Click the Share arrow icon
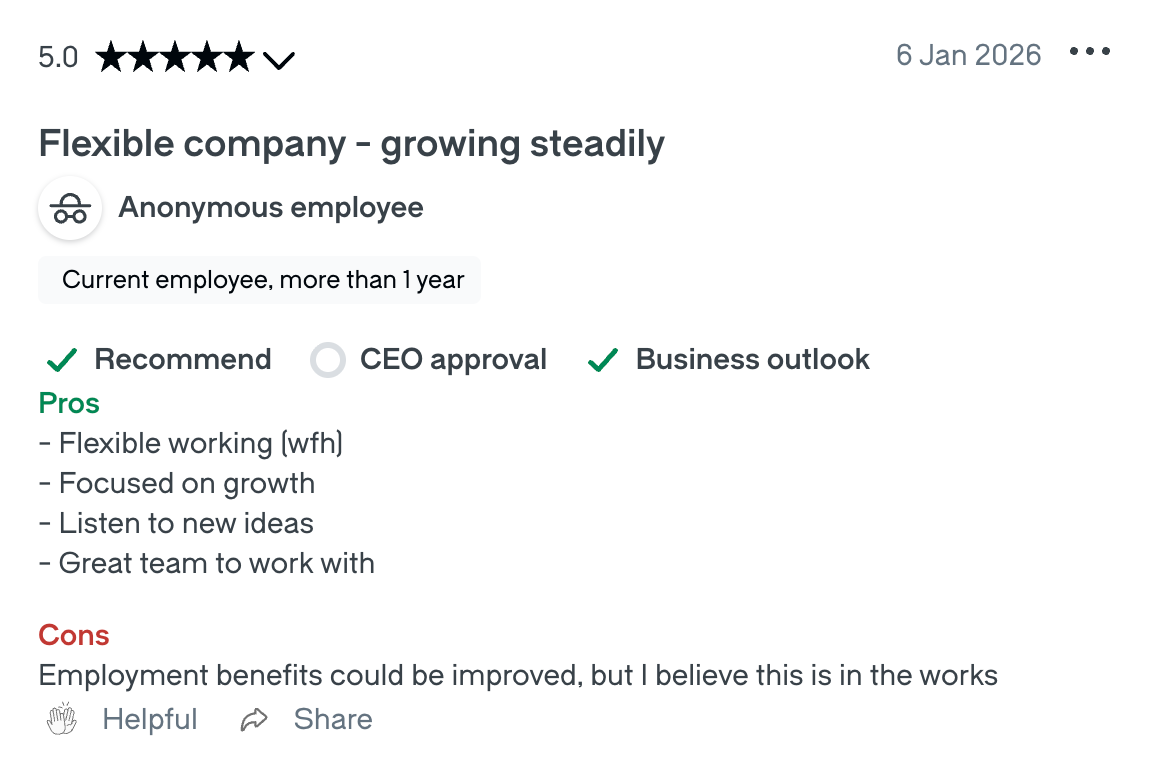Viewport: 1150px width, 758px height. (x=253, y=718)
